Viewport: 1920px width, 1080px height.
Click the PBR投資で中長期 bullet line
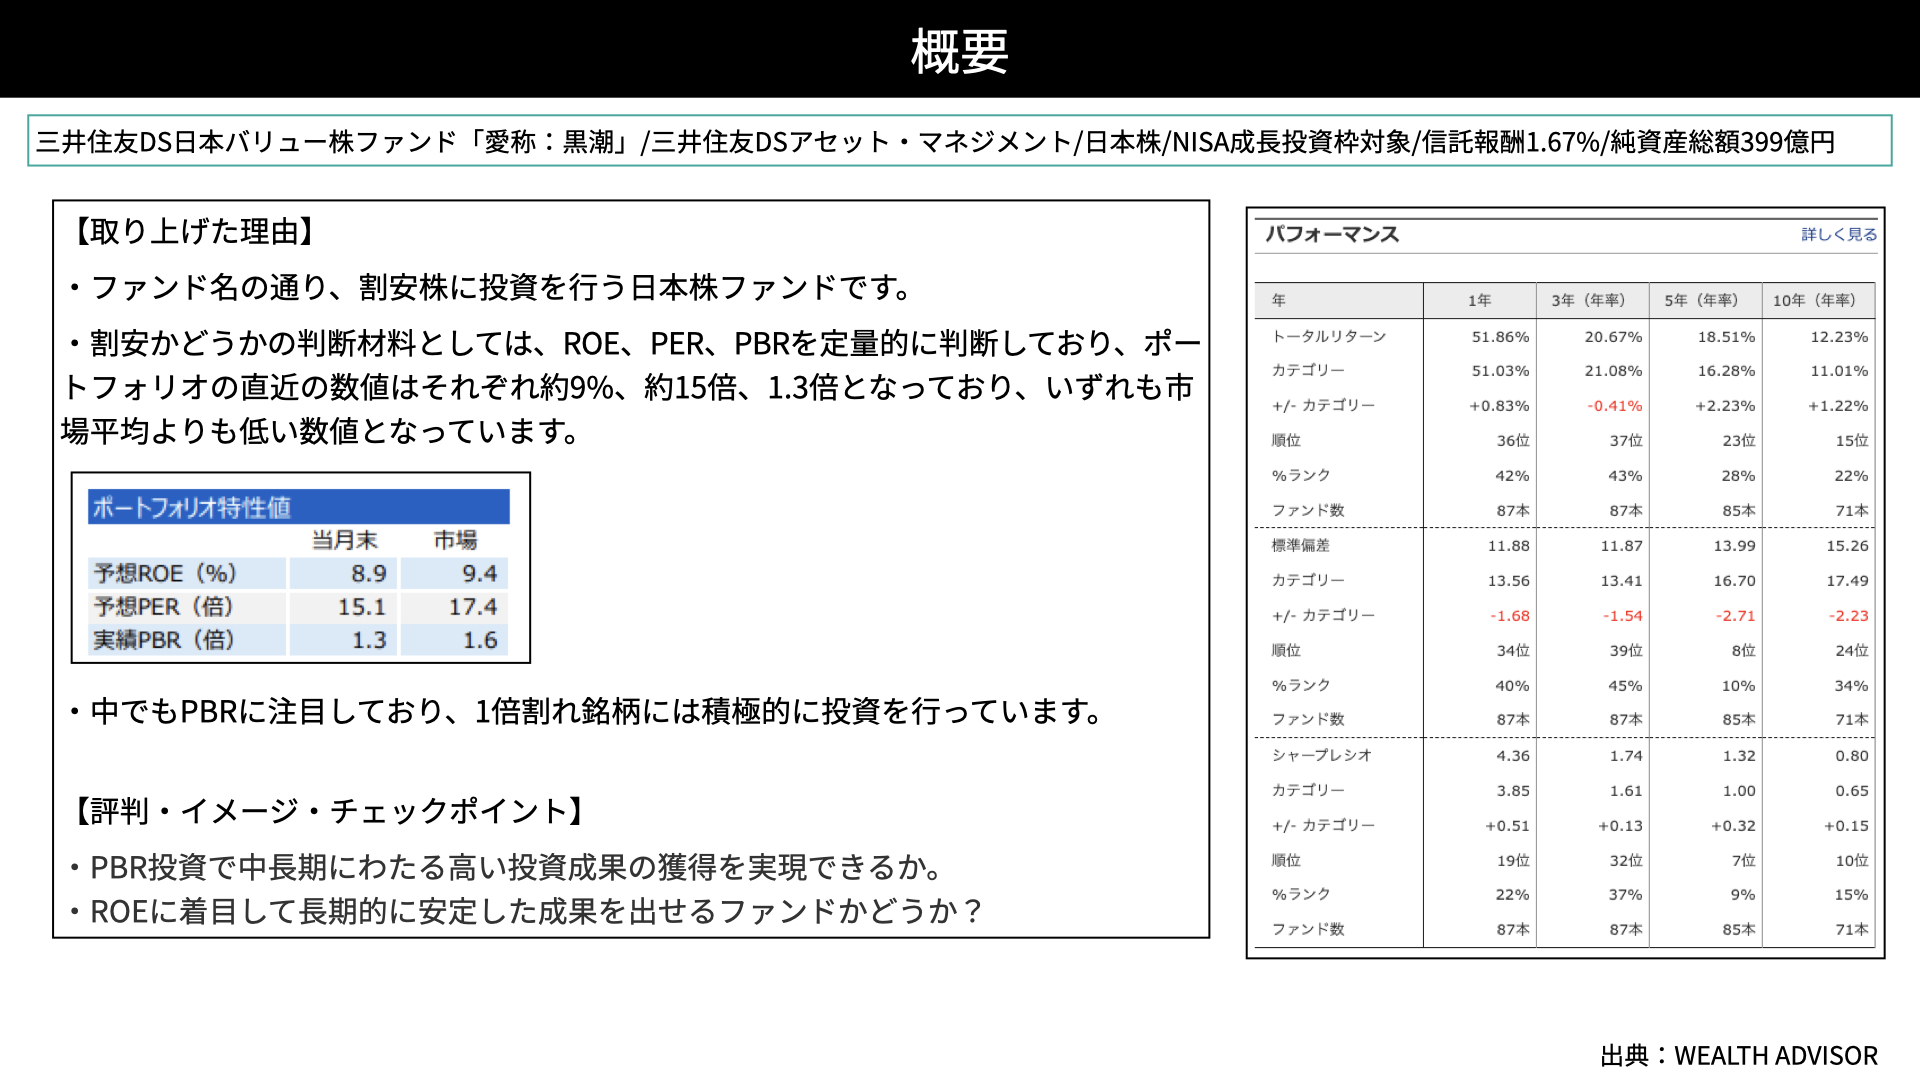click(x=505, y=867)
